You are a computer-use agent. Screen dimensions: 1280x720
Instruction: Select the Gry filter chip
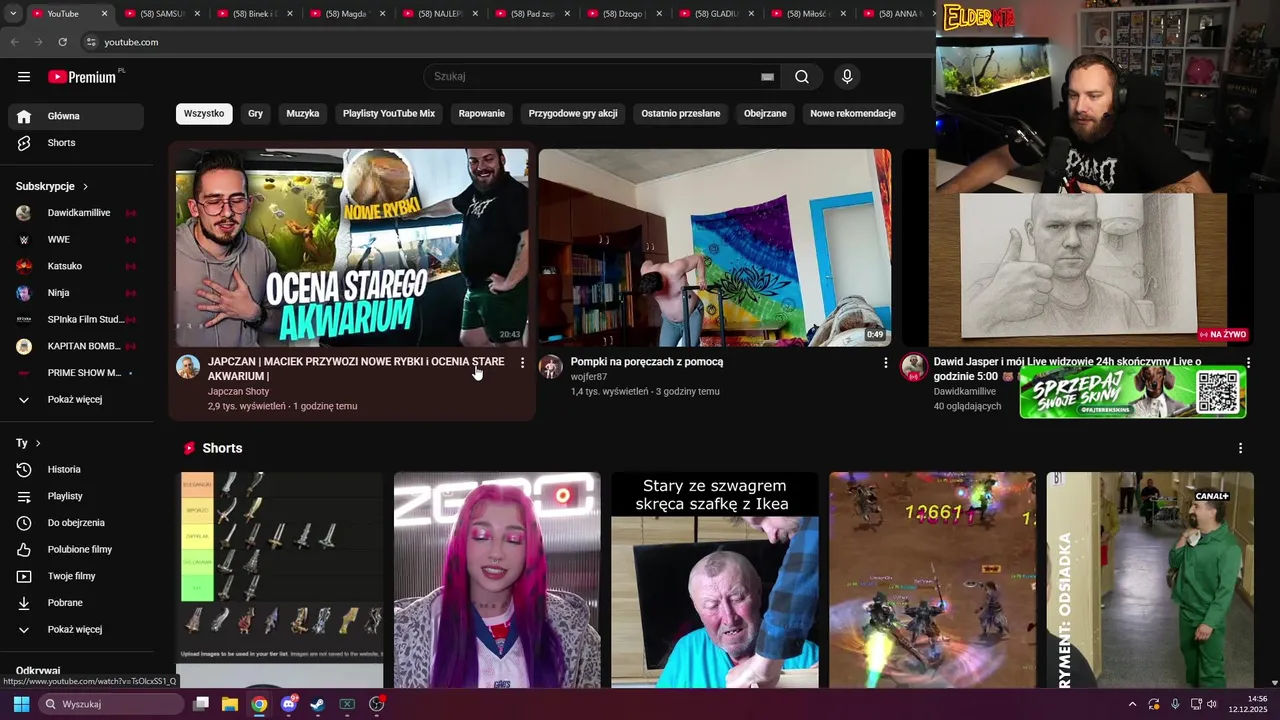tap(255, 114)
